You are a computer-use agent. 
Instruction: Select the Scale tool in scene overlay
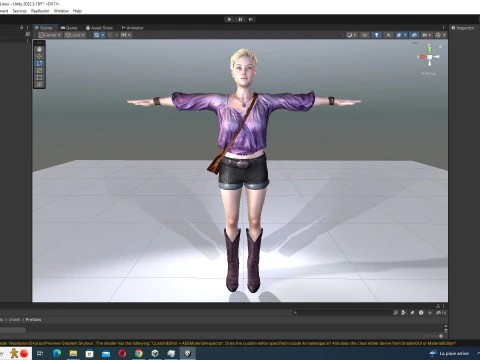(x=39, y=70)
